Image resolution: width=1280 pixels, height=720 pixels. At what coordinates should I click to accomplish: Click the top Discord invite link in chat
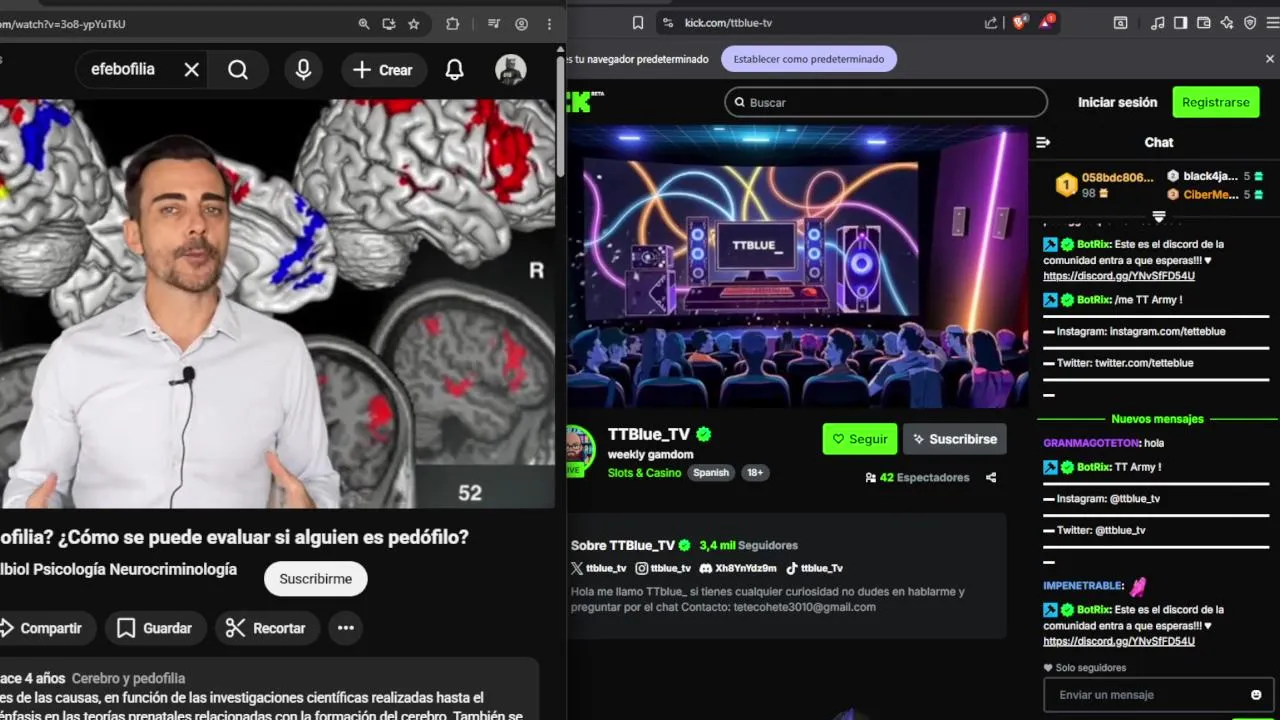point(1119,276)
